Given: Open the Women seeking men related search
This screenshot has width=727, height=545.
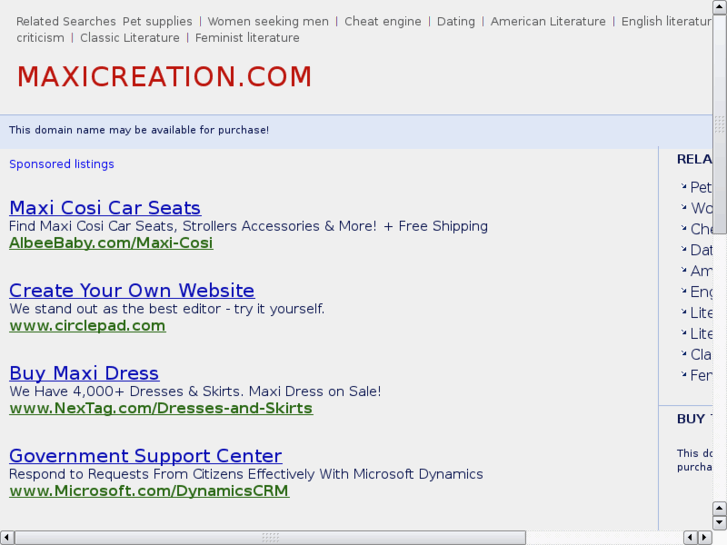Looking at the screenshot, I should coord(268,22).
